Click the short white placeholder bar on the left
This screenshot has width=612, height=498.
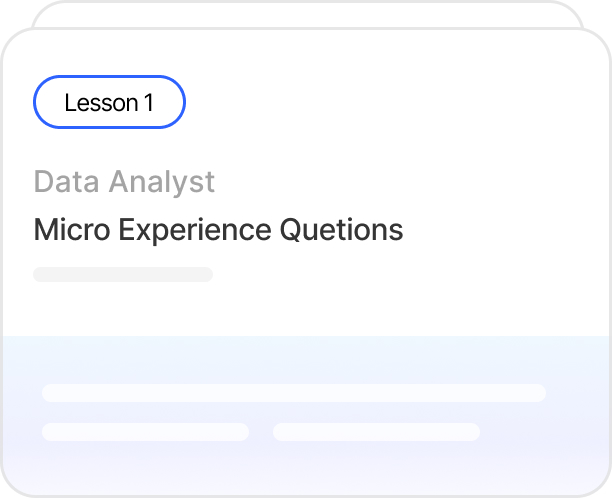pos(145,432)
